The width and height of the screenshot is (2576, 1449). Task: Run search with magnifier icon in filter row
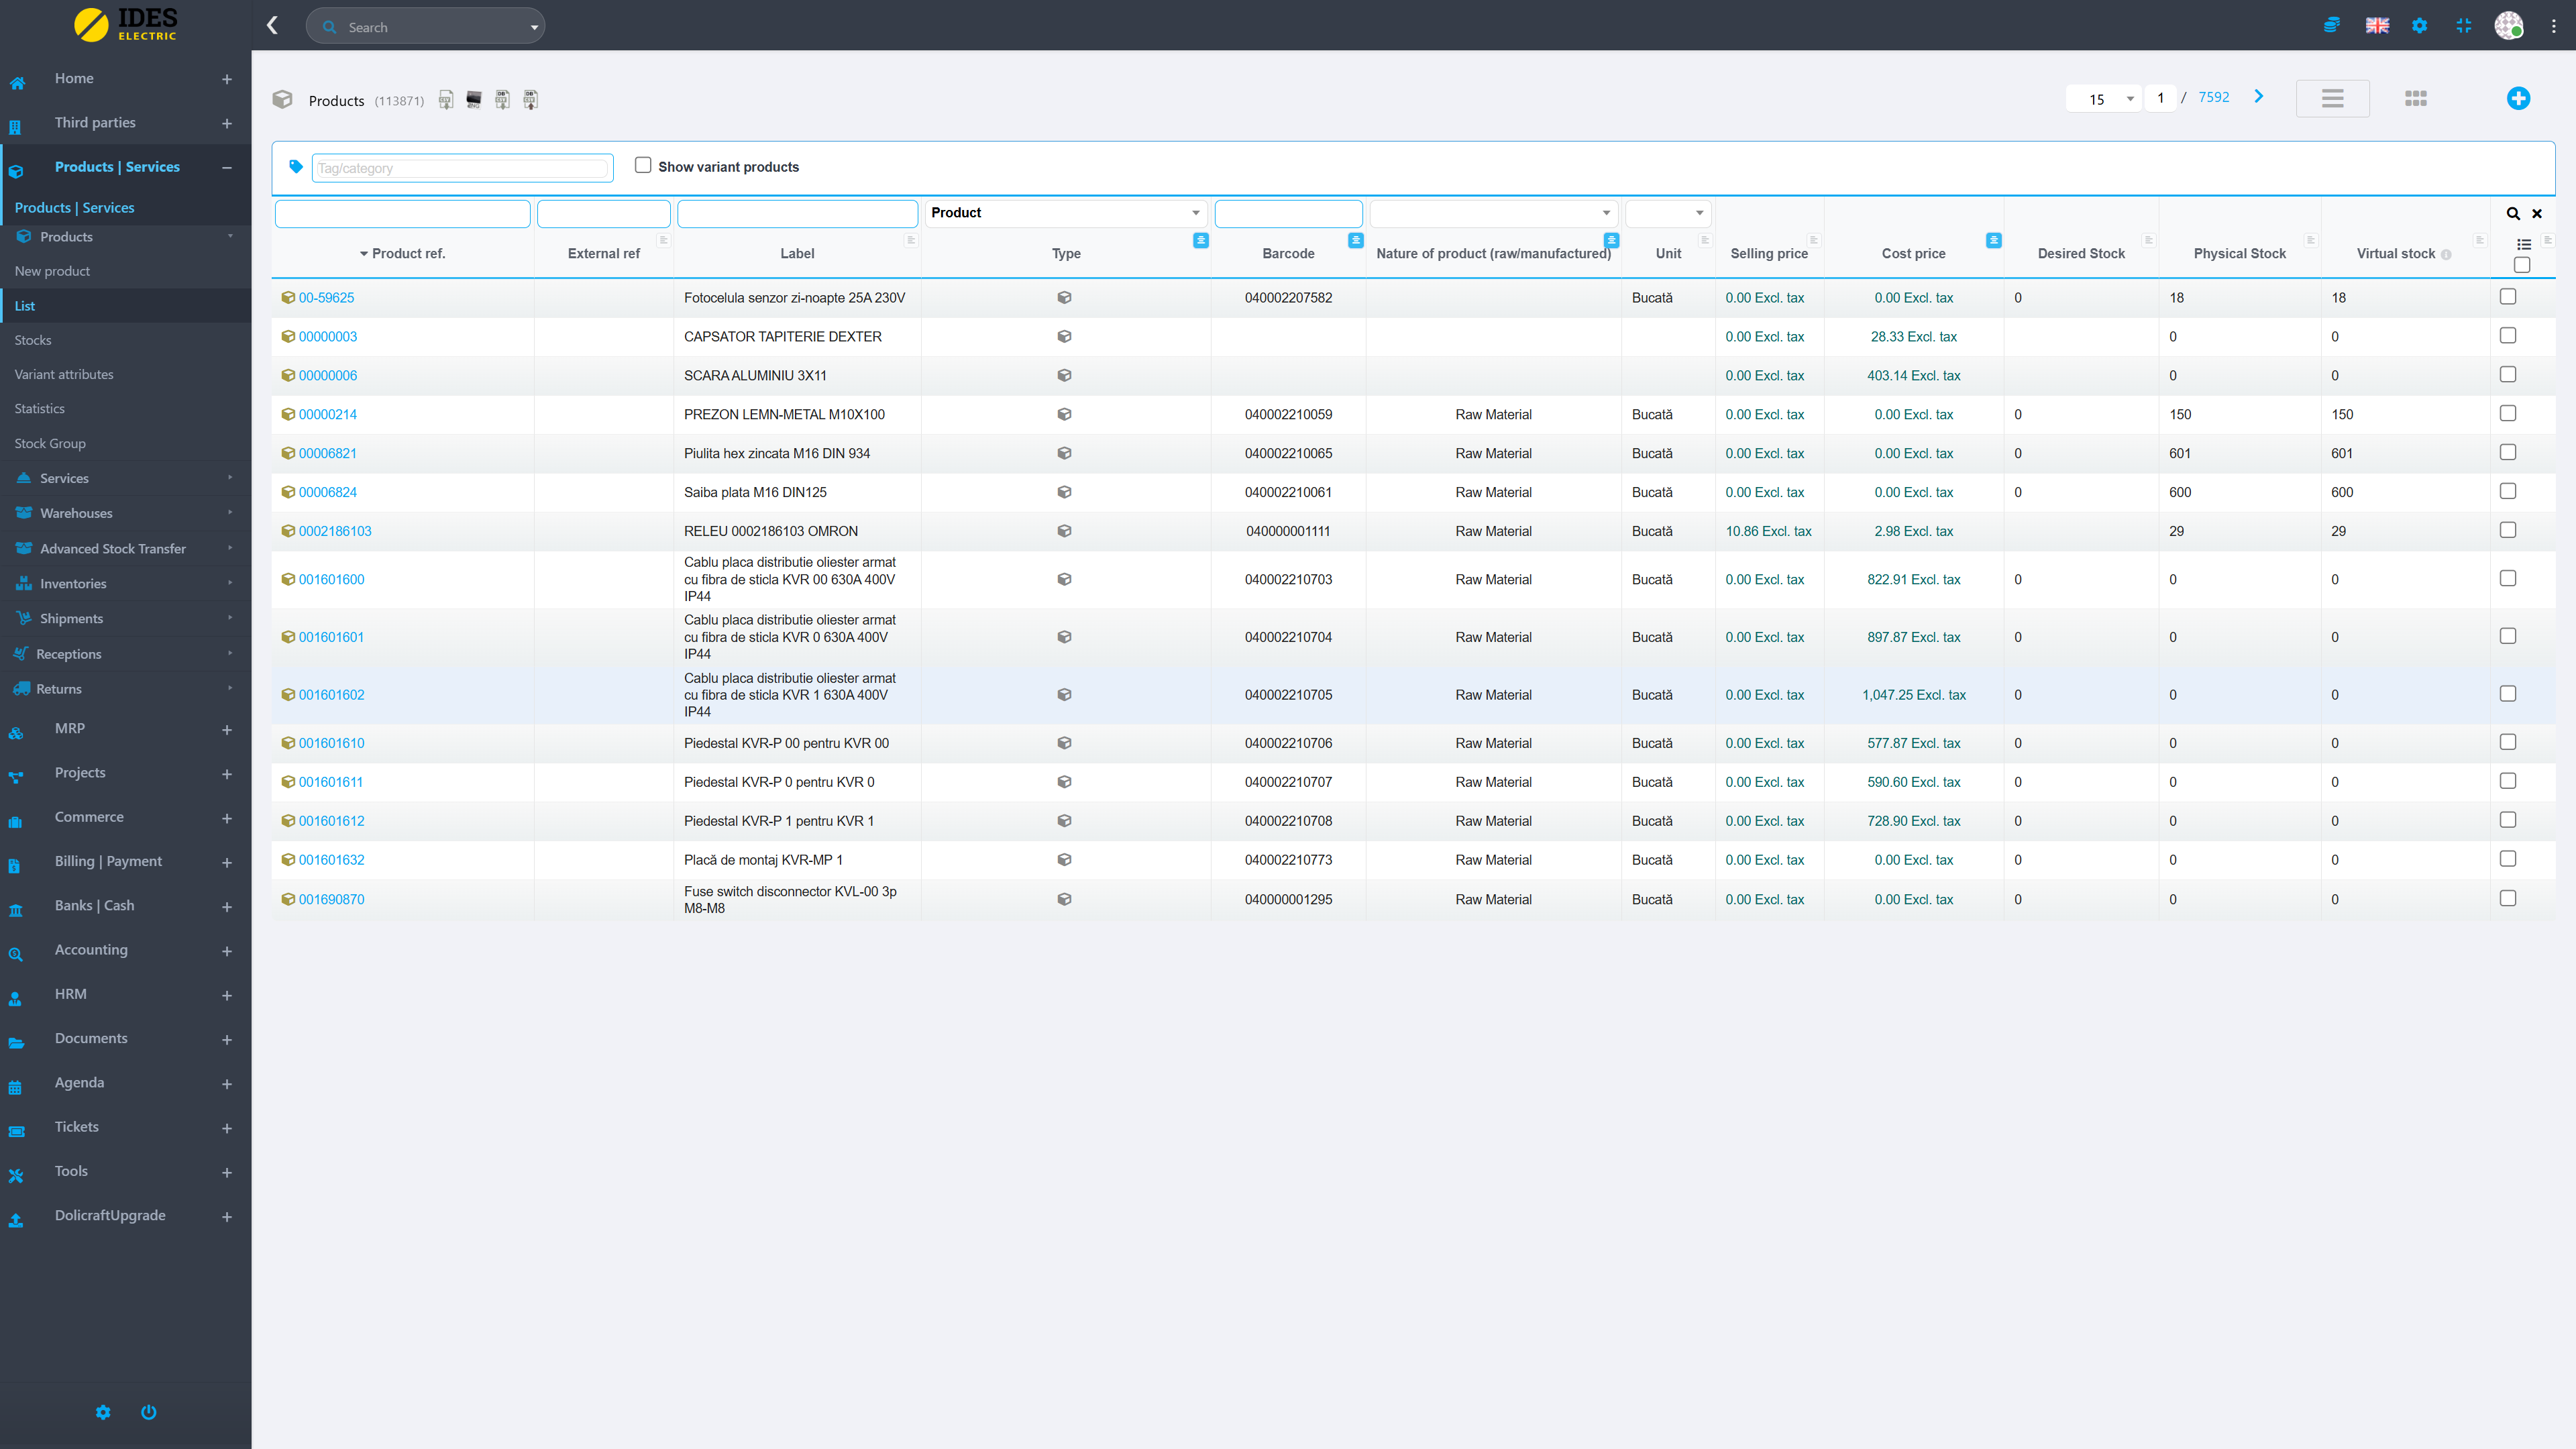(2512, 213)
